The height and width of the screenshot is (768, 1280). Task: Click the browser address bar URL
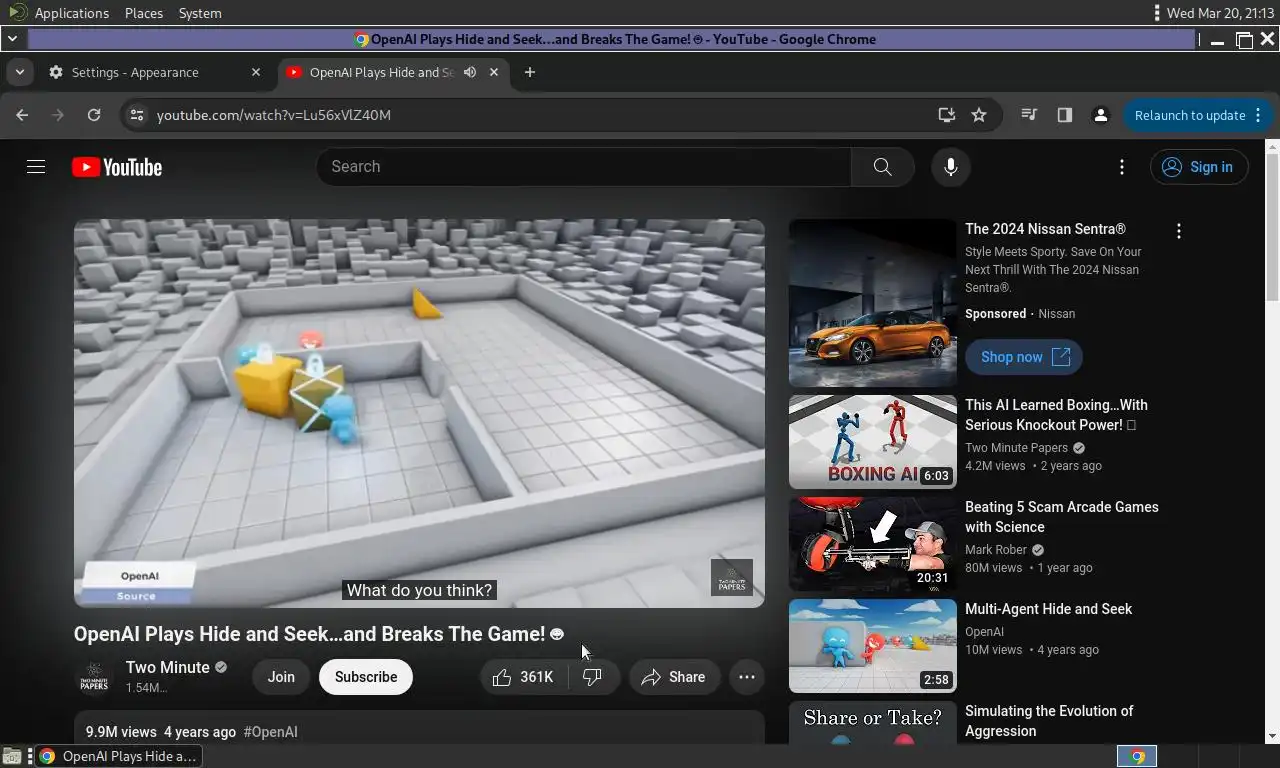[x=273, y=115]
